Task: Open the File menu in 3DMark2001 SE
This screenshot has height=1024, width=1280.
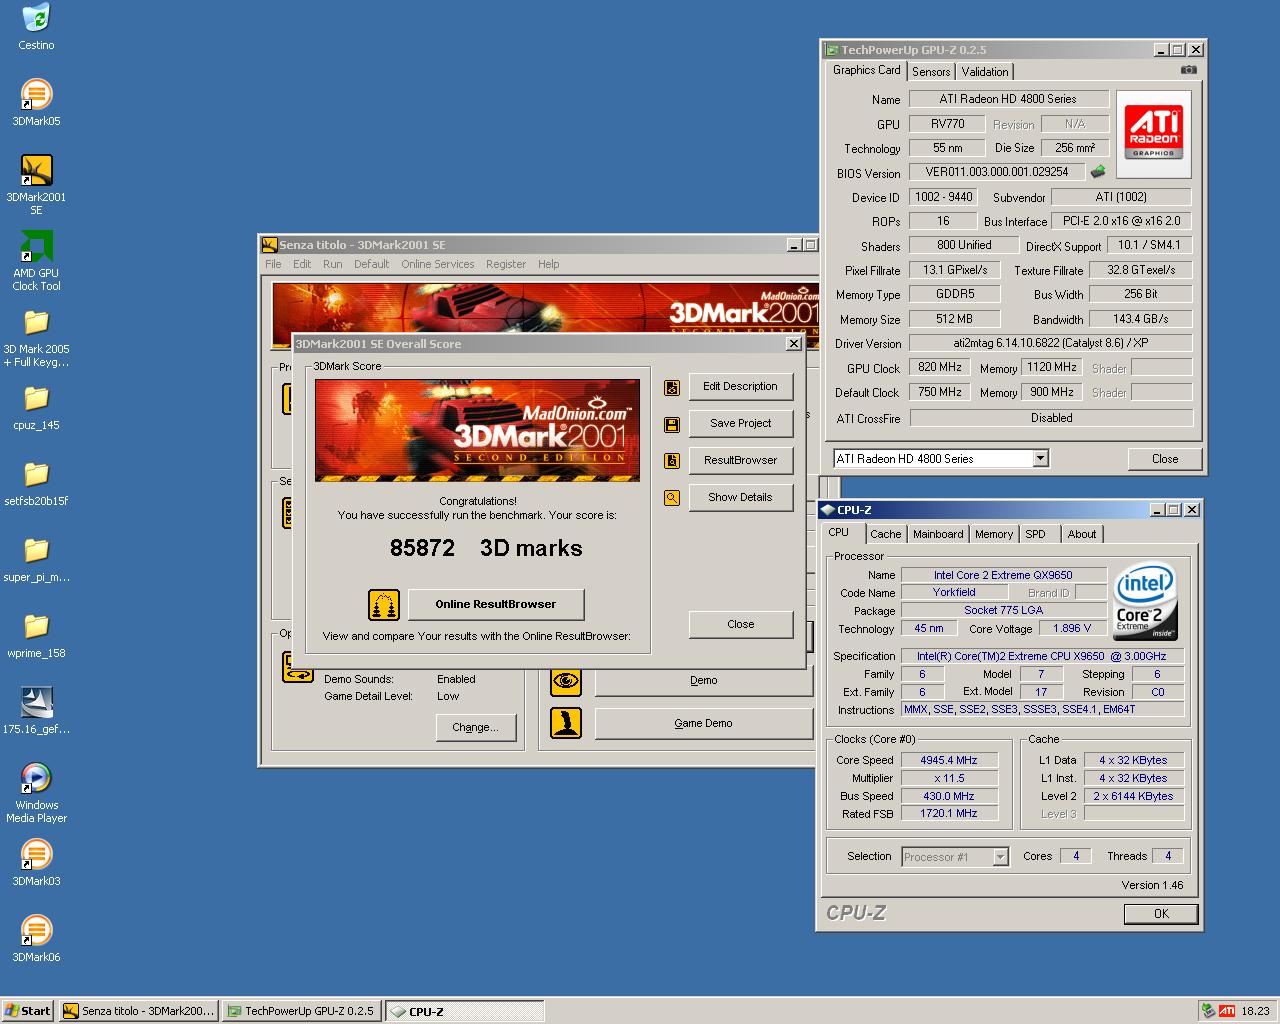Action: click(273, 264)
